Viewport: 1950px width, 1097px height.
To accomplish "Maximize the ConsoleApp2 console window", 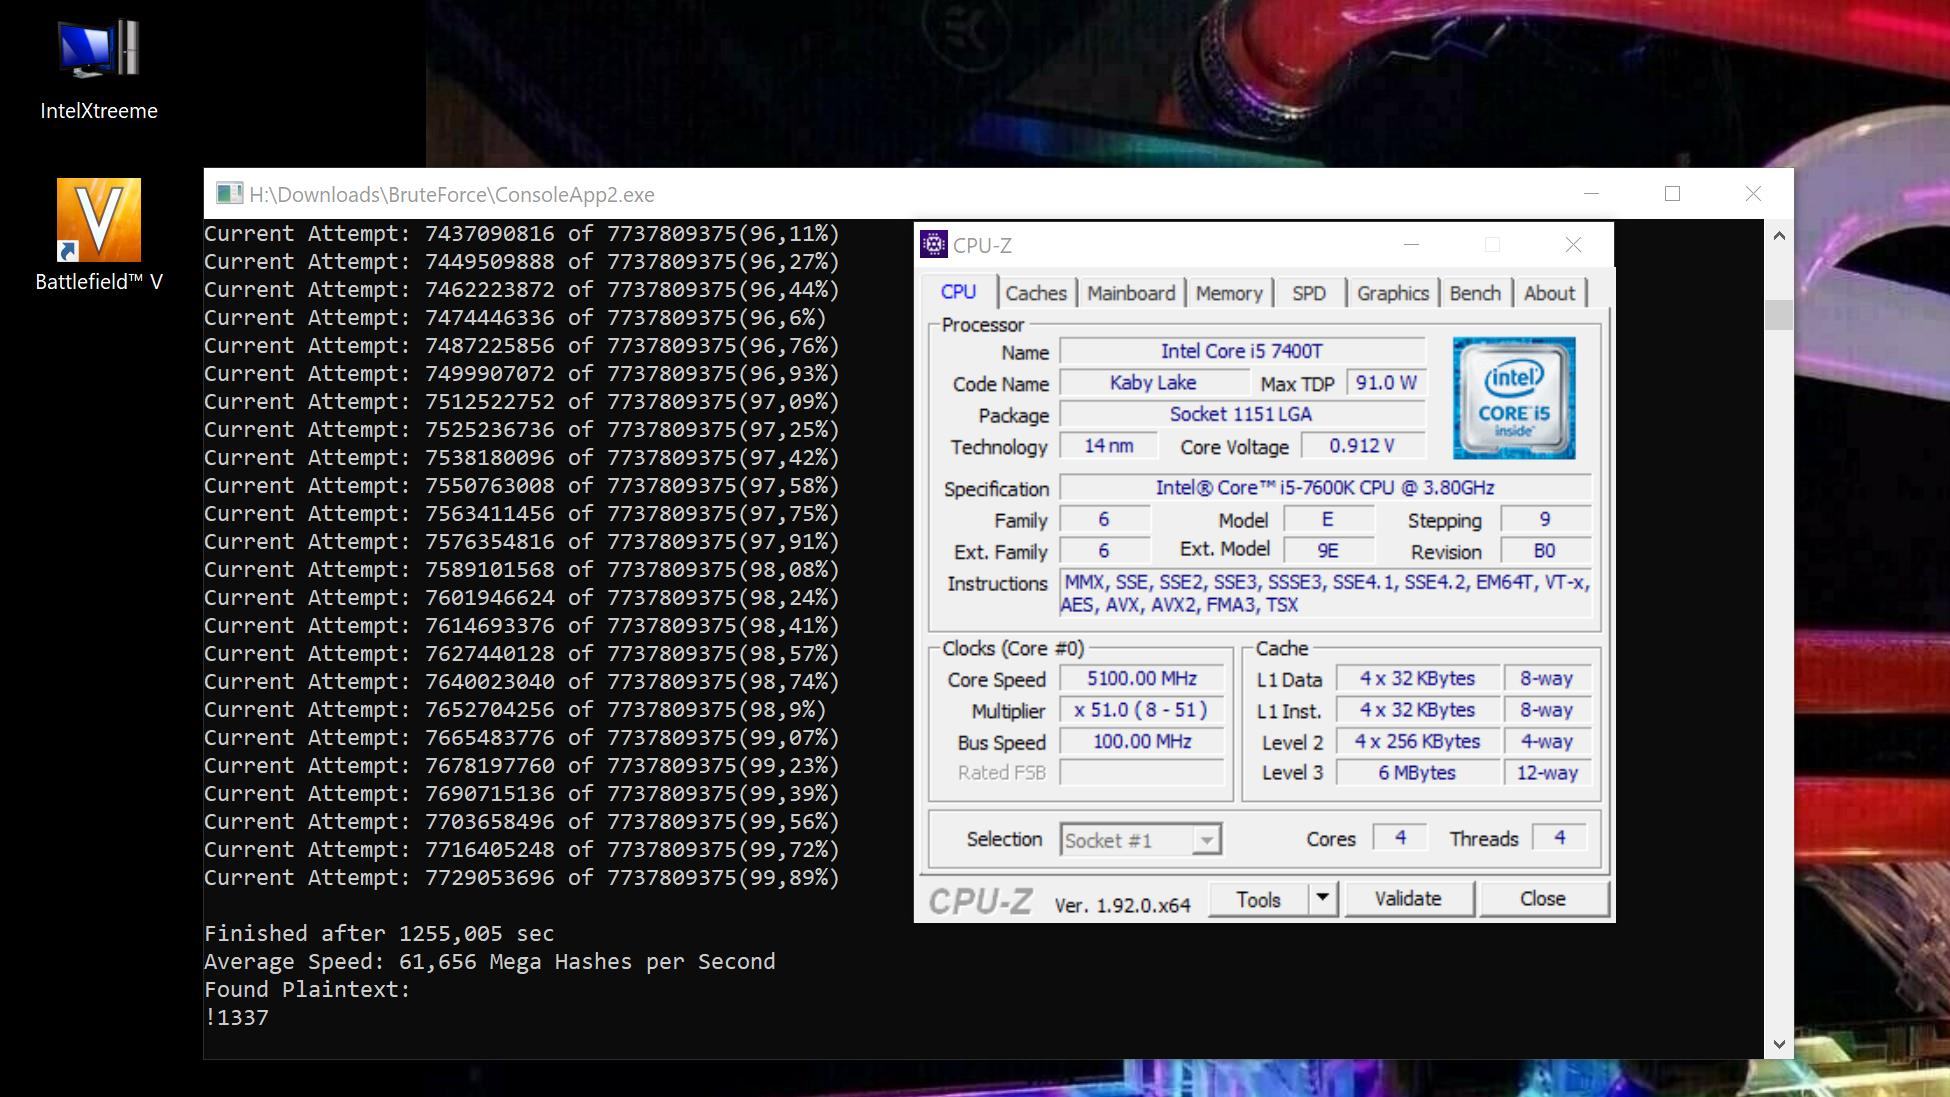I will pos(1672,194).
